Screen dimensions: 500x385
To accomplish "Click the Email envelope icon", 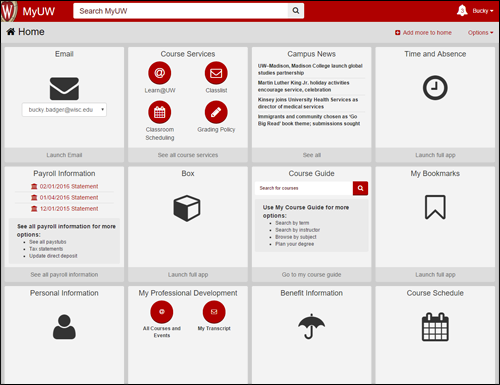I will click(64, 89).
